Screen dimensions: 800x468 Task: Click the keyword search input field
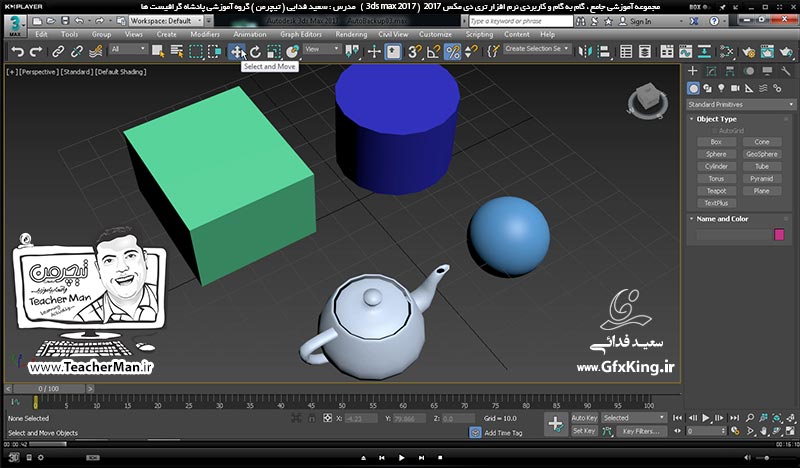pyautogui.click(x=521, y=21)
